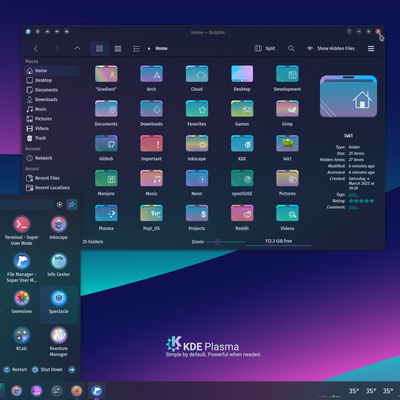Click the Restart button
The height and width of the screenshot is (400, 400).
[x=15, y=370]
